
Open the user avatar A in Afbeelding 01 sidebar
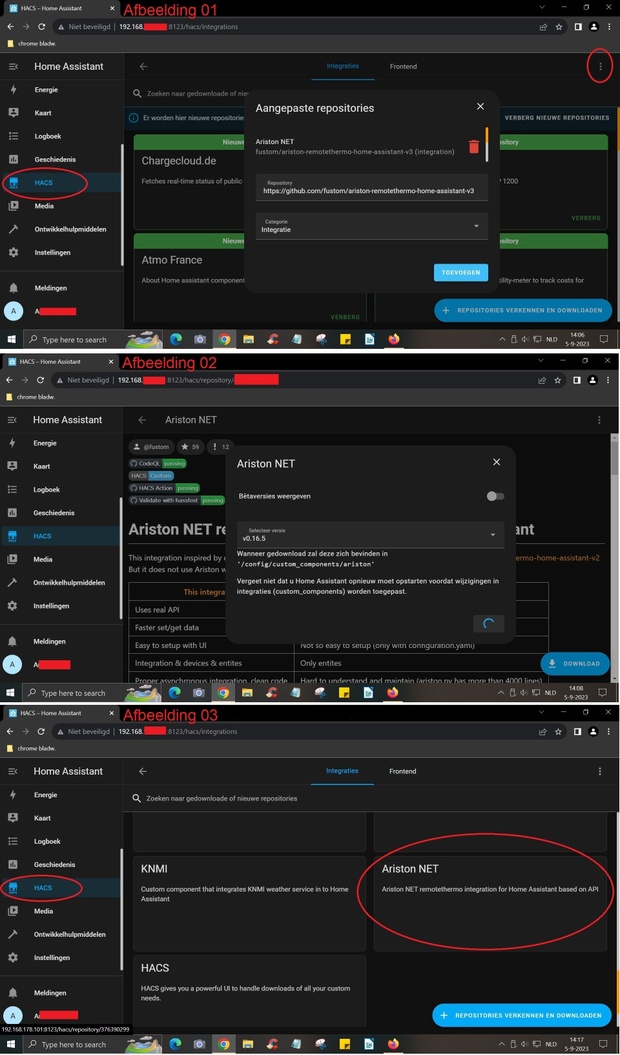[x=13, y=311]
